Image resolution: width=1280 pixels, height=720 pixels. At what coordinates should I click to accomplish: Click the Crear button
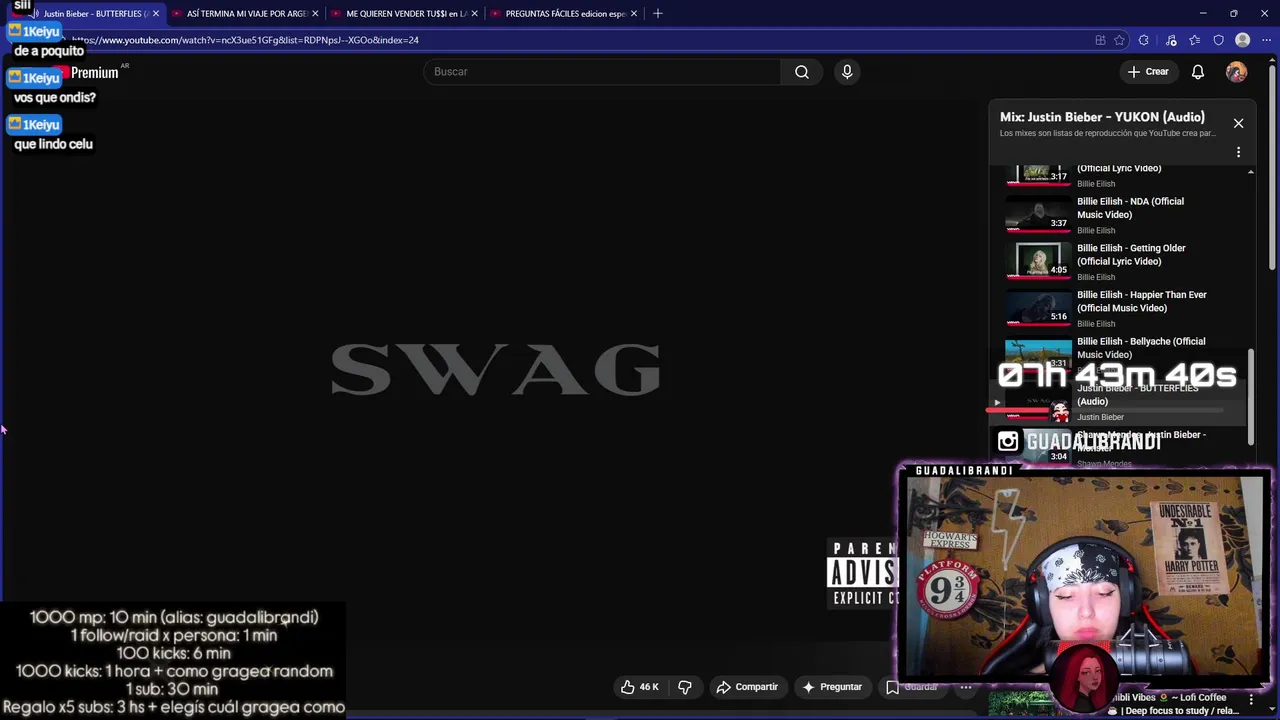[x=1147, y=72]
